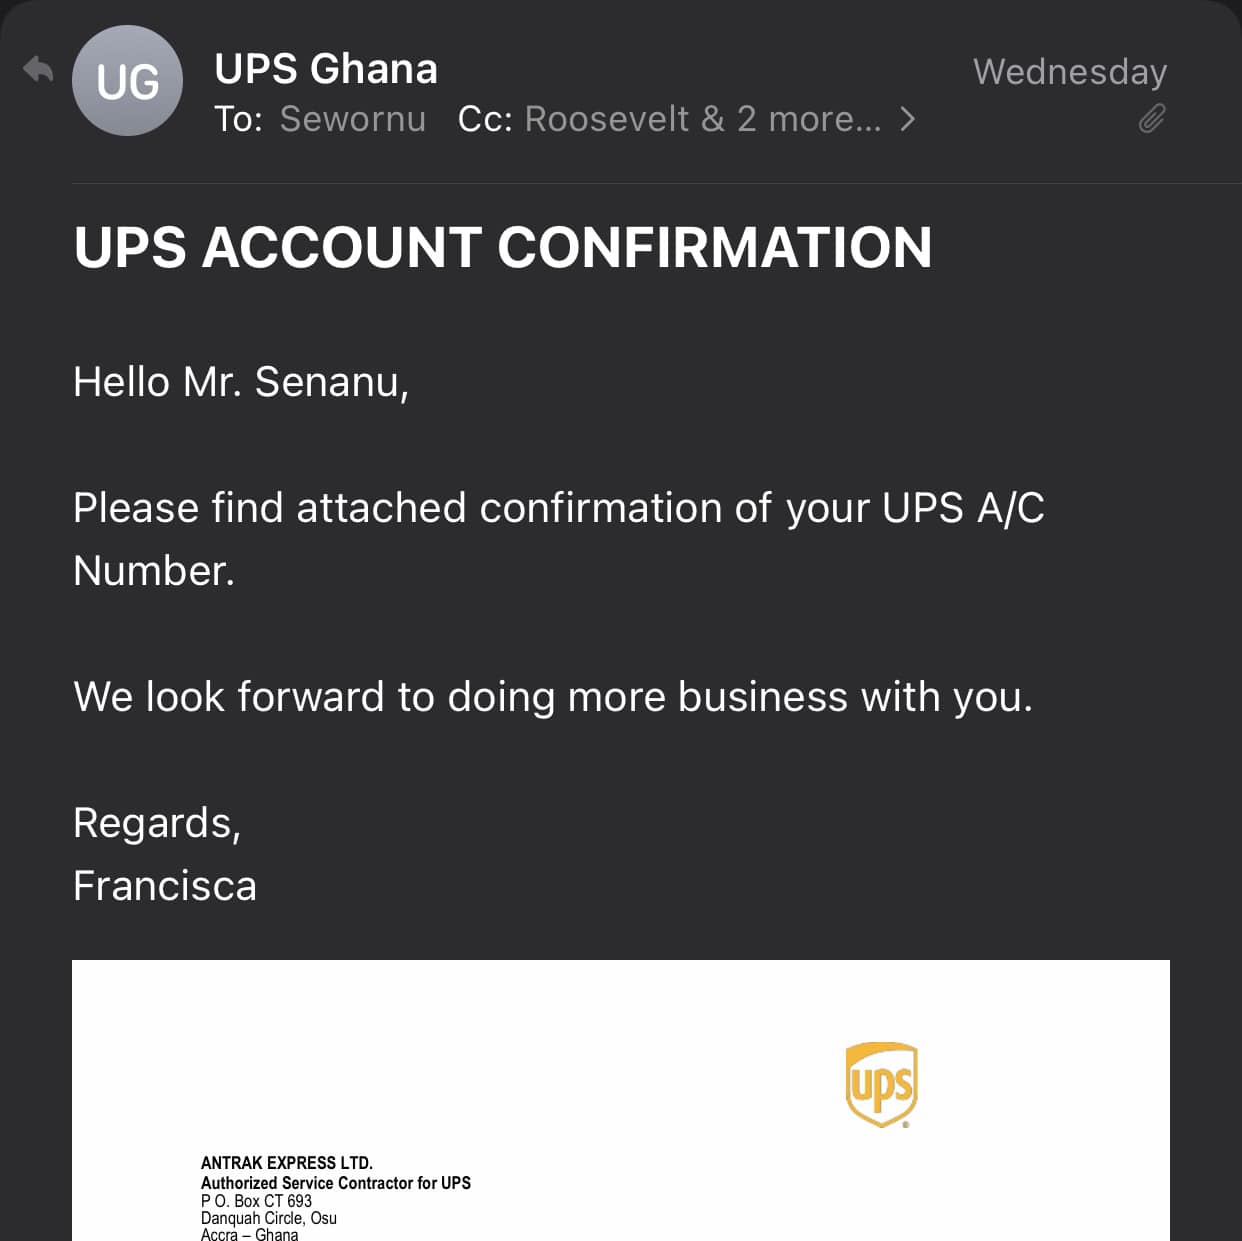Tap the Hello Mr. Senanu greeting
This screenshot has height=1241, width=1242.
click(241, 382)
